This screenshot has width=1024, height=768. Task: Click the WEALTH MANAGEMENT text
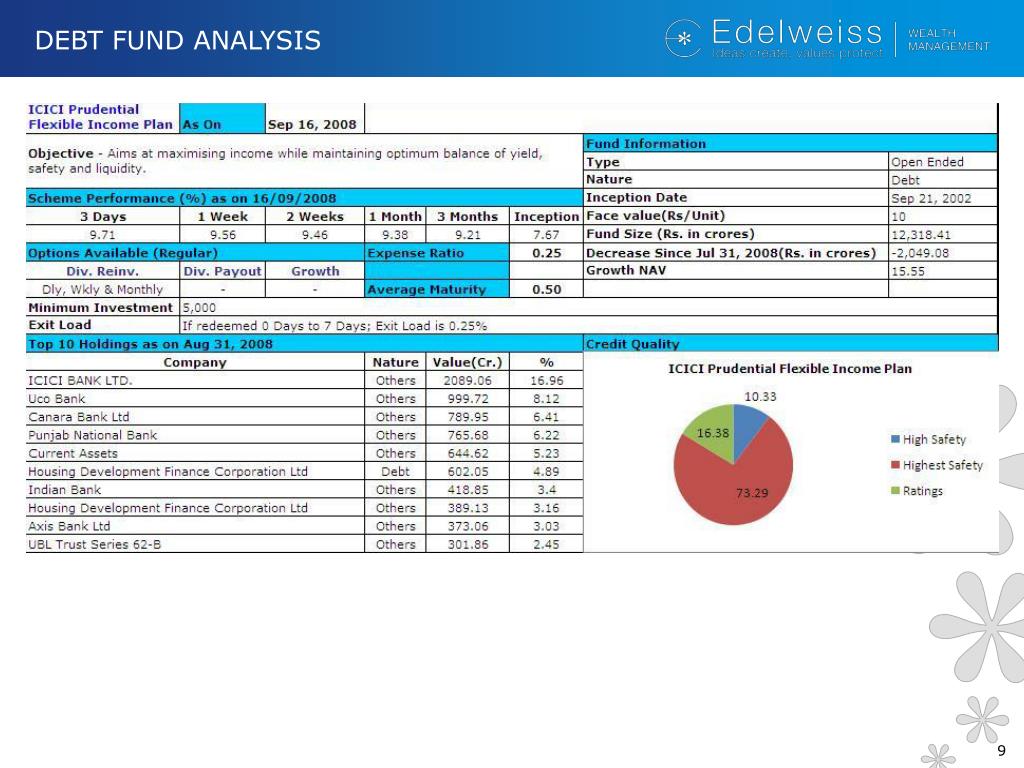click(948, 40)
